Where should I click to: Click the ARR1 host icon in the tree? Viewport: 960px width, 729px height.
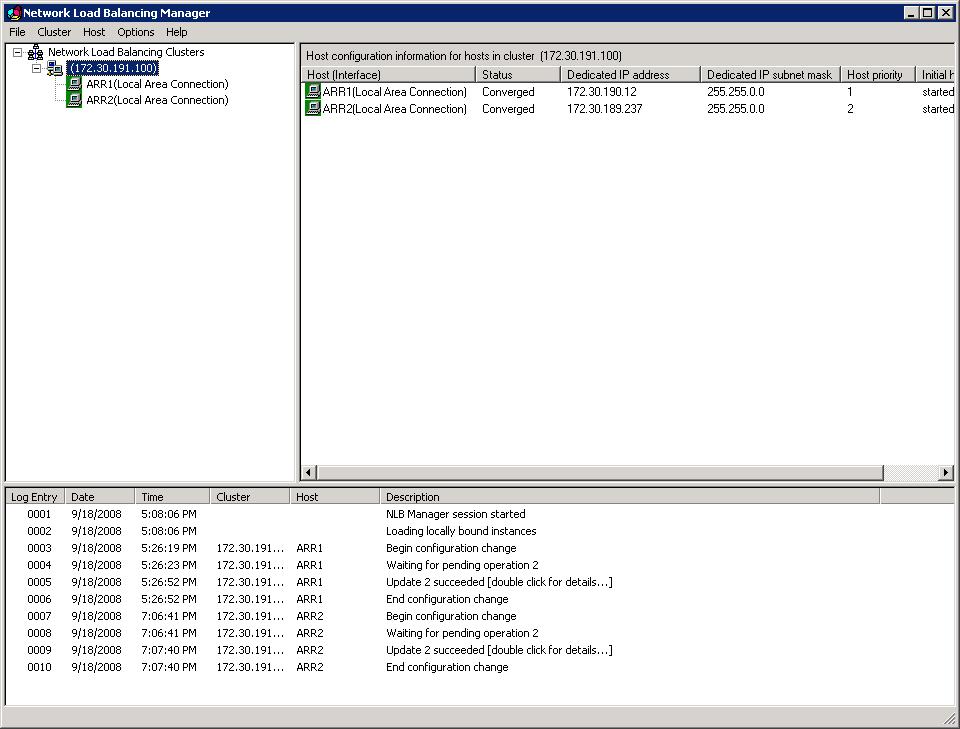[x=74, y=85]
